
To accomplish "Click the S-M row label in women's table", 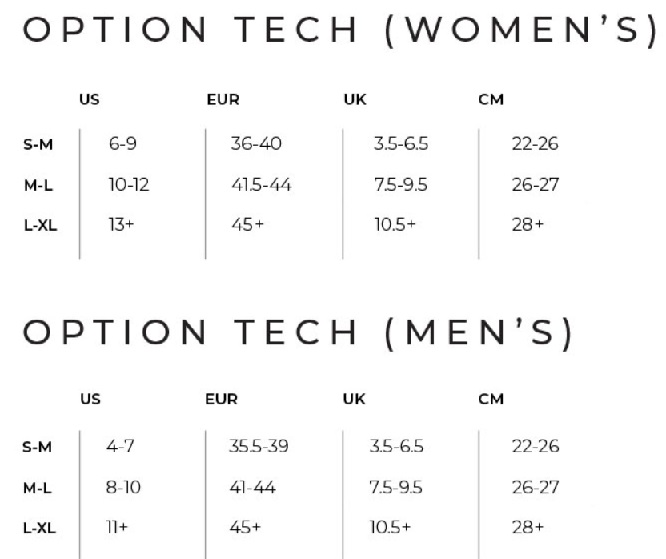I will pyautogui.click(x=38, y=144).
